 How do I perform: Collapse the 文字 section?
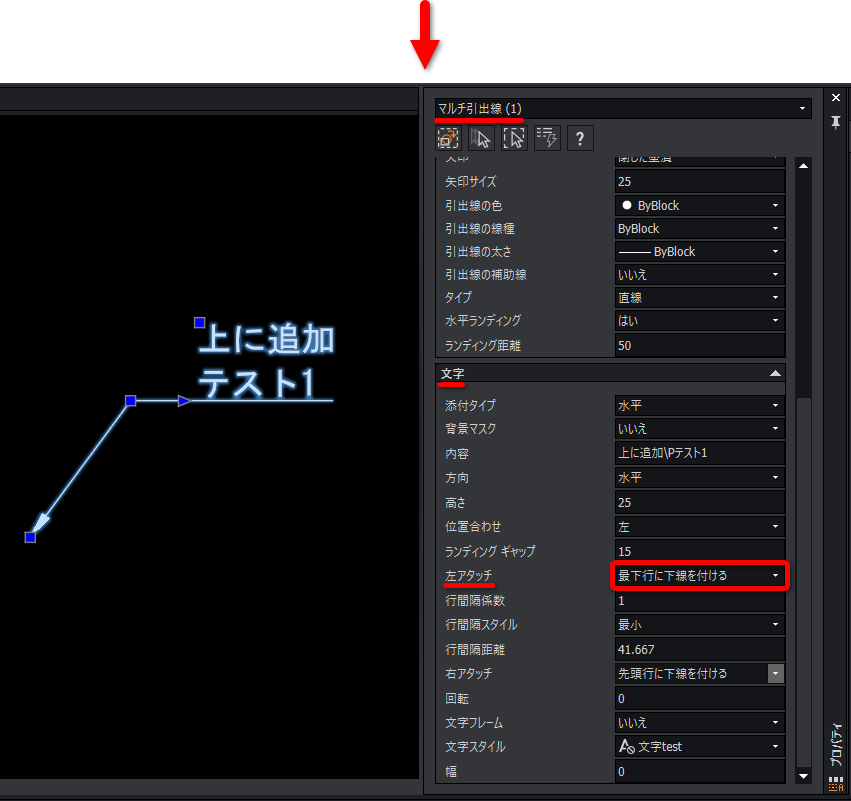pos(775,373)
